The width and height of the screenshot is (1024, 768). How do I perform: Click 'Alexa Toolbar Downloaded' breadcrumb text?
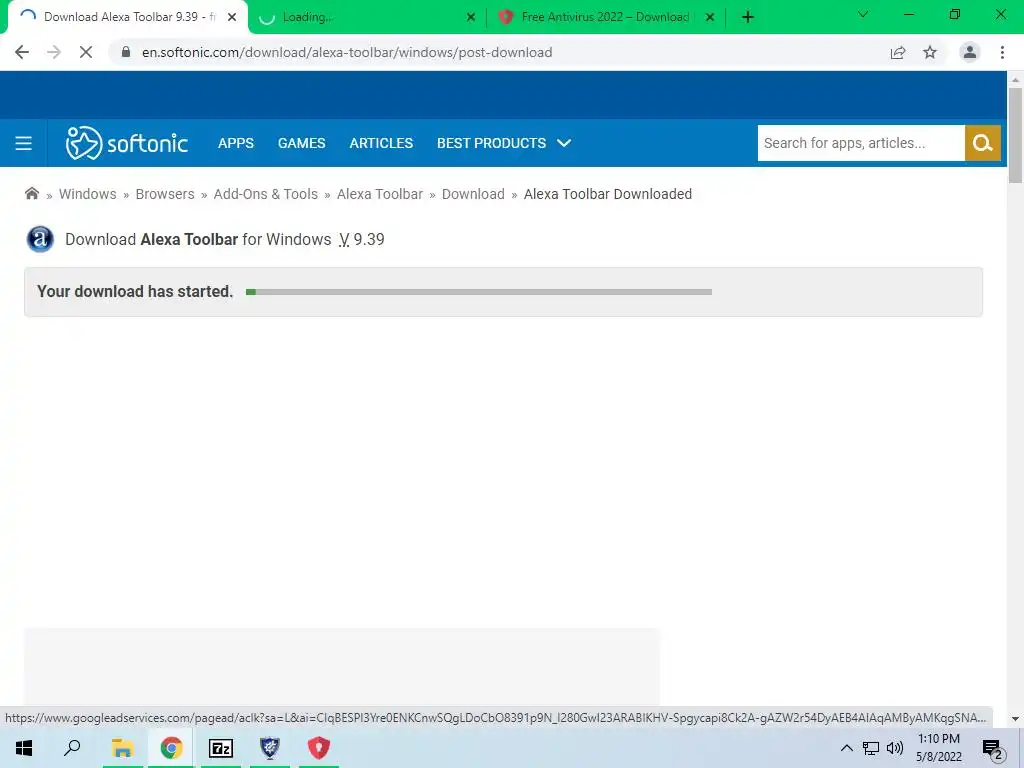point(607,194)
